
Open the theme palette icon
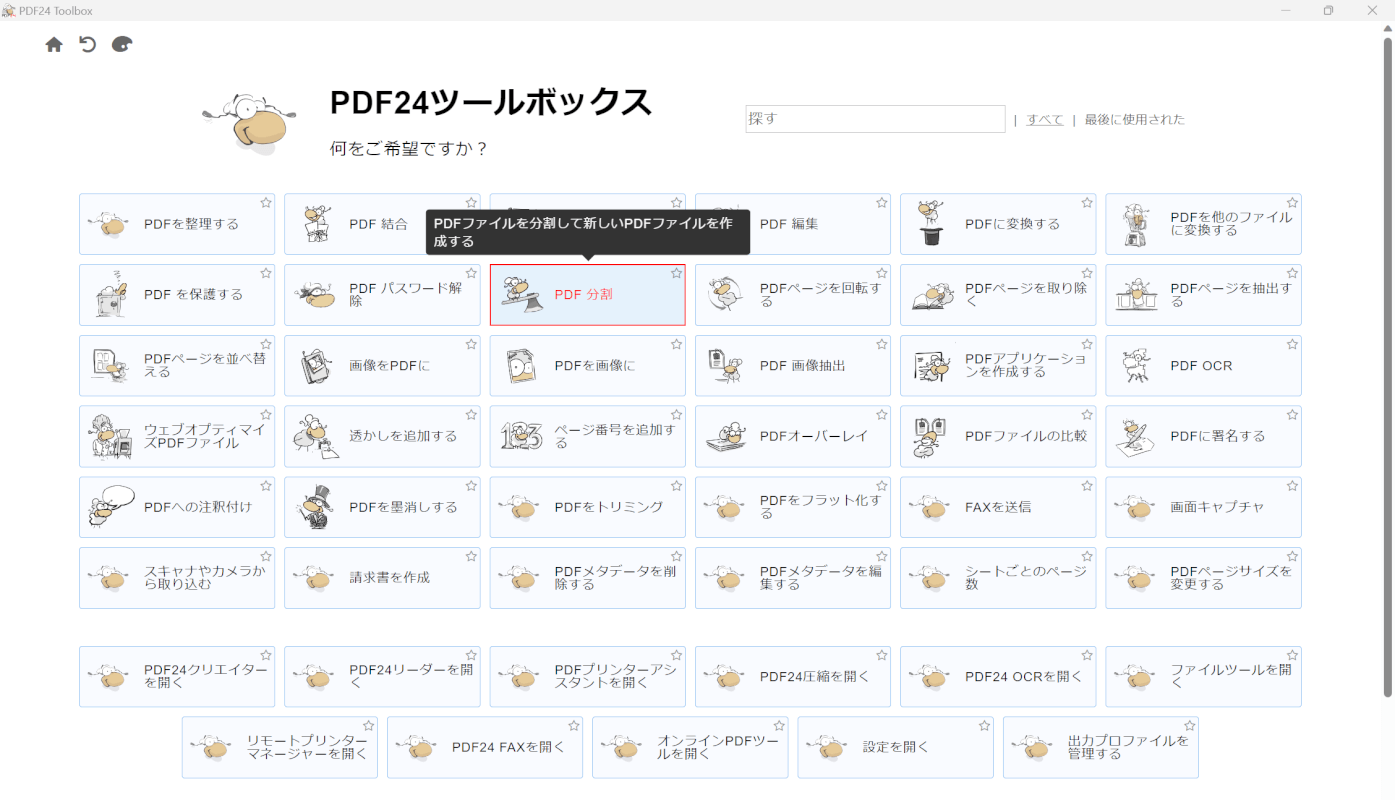click(122, 44)
